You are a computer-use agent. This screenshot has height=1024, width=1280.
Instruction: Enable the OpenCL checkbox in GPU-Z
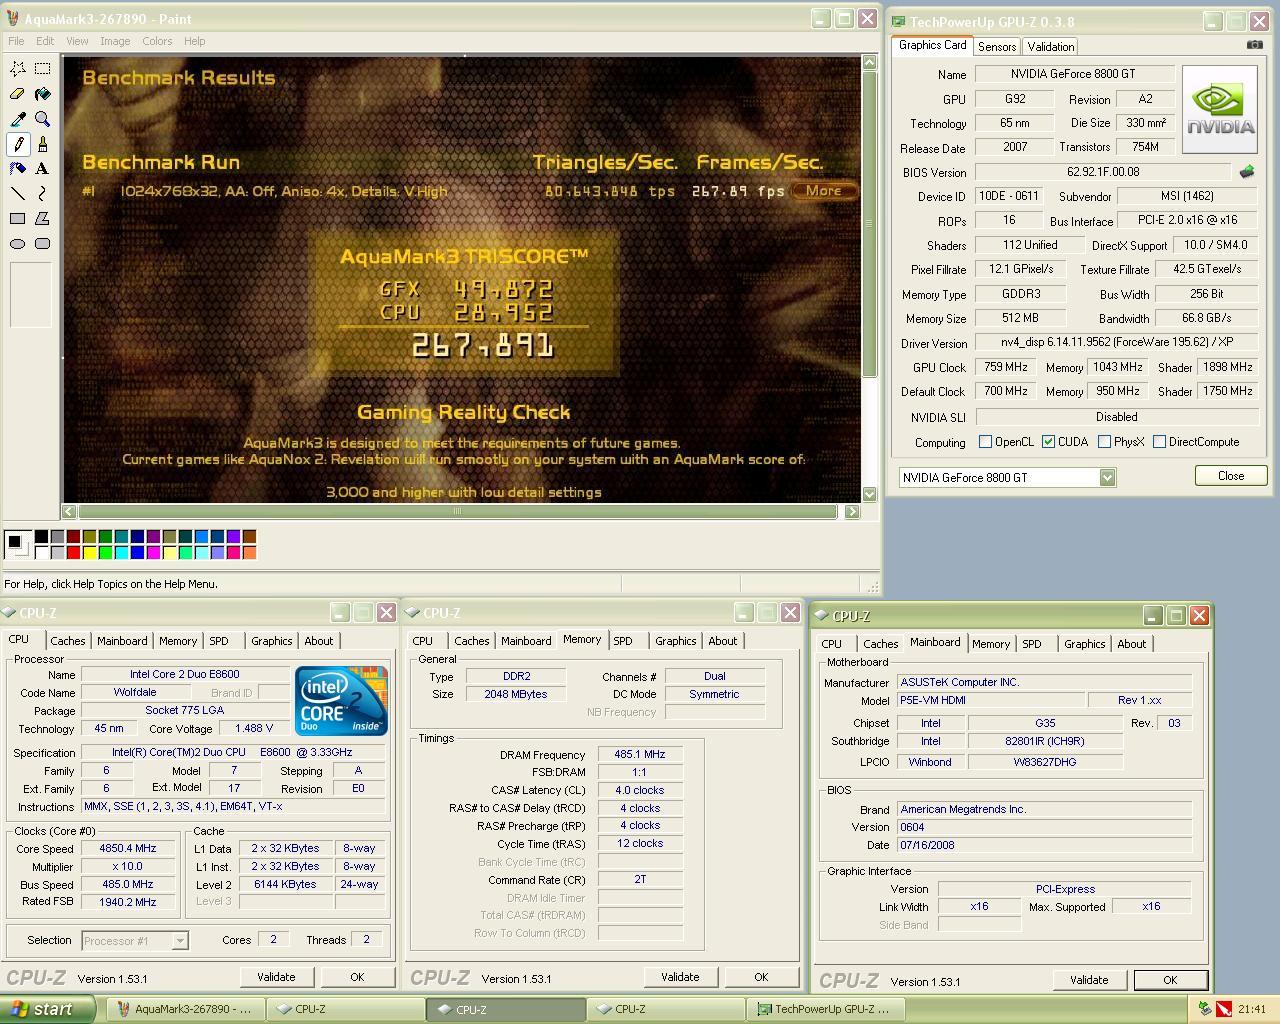[x=985, y=442]
